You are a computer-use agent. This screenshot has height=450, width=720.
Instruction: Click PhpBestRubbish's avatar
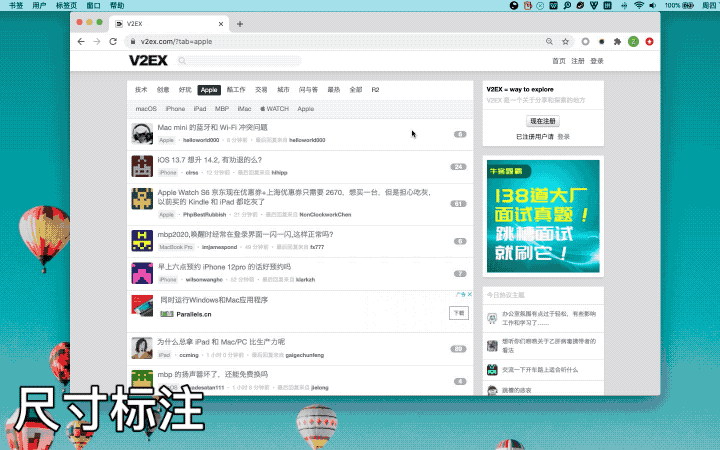(142, 198)
